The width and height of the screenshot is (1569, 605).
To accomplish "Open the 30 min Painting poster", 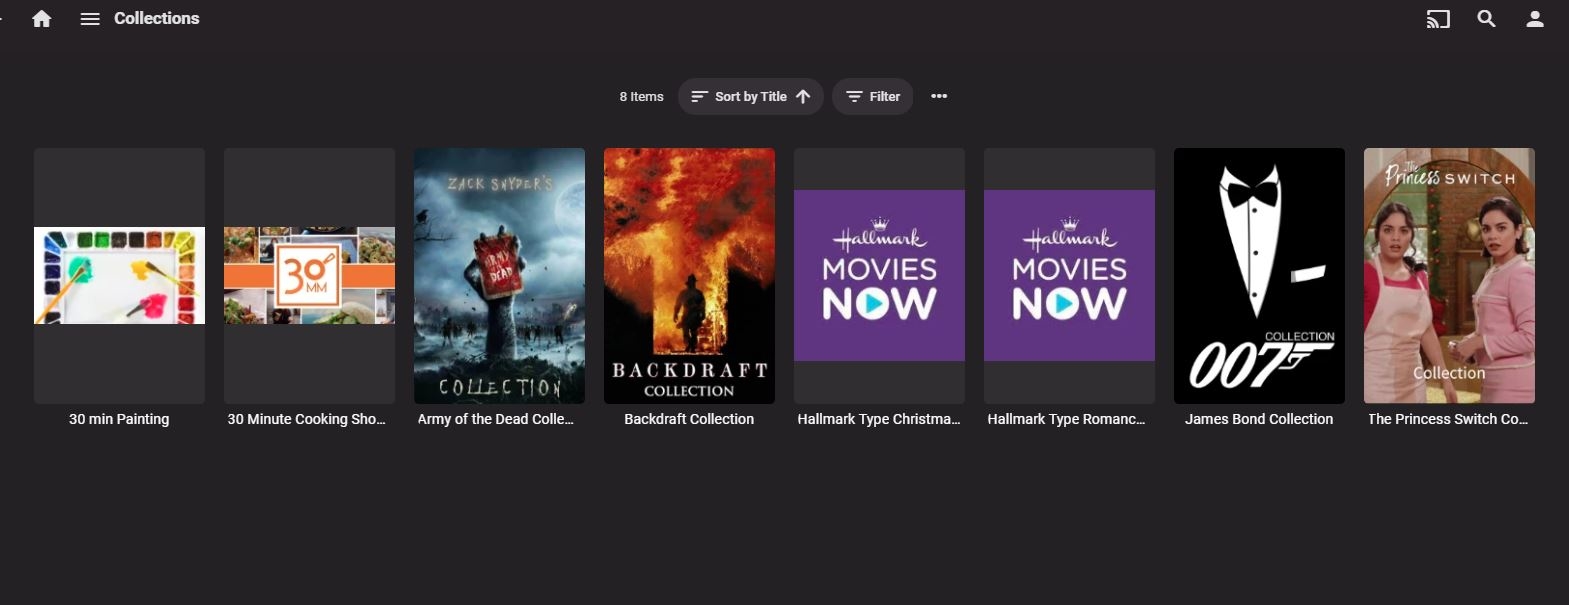I will 119,276.
